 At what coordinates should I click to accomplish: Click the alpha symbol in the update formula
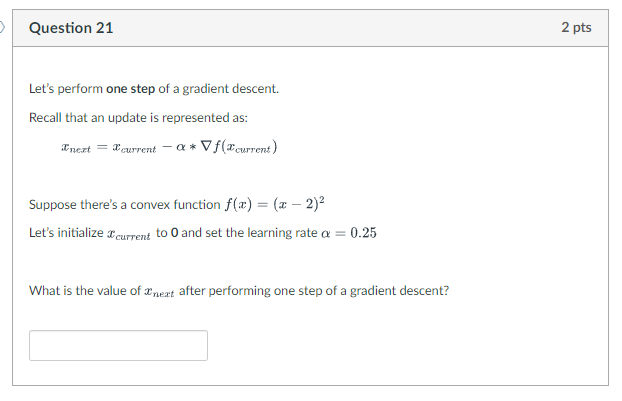click(x=181, y=147)
